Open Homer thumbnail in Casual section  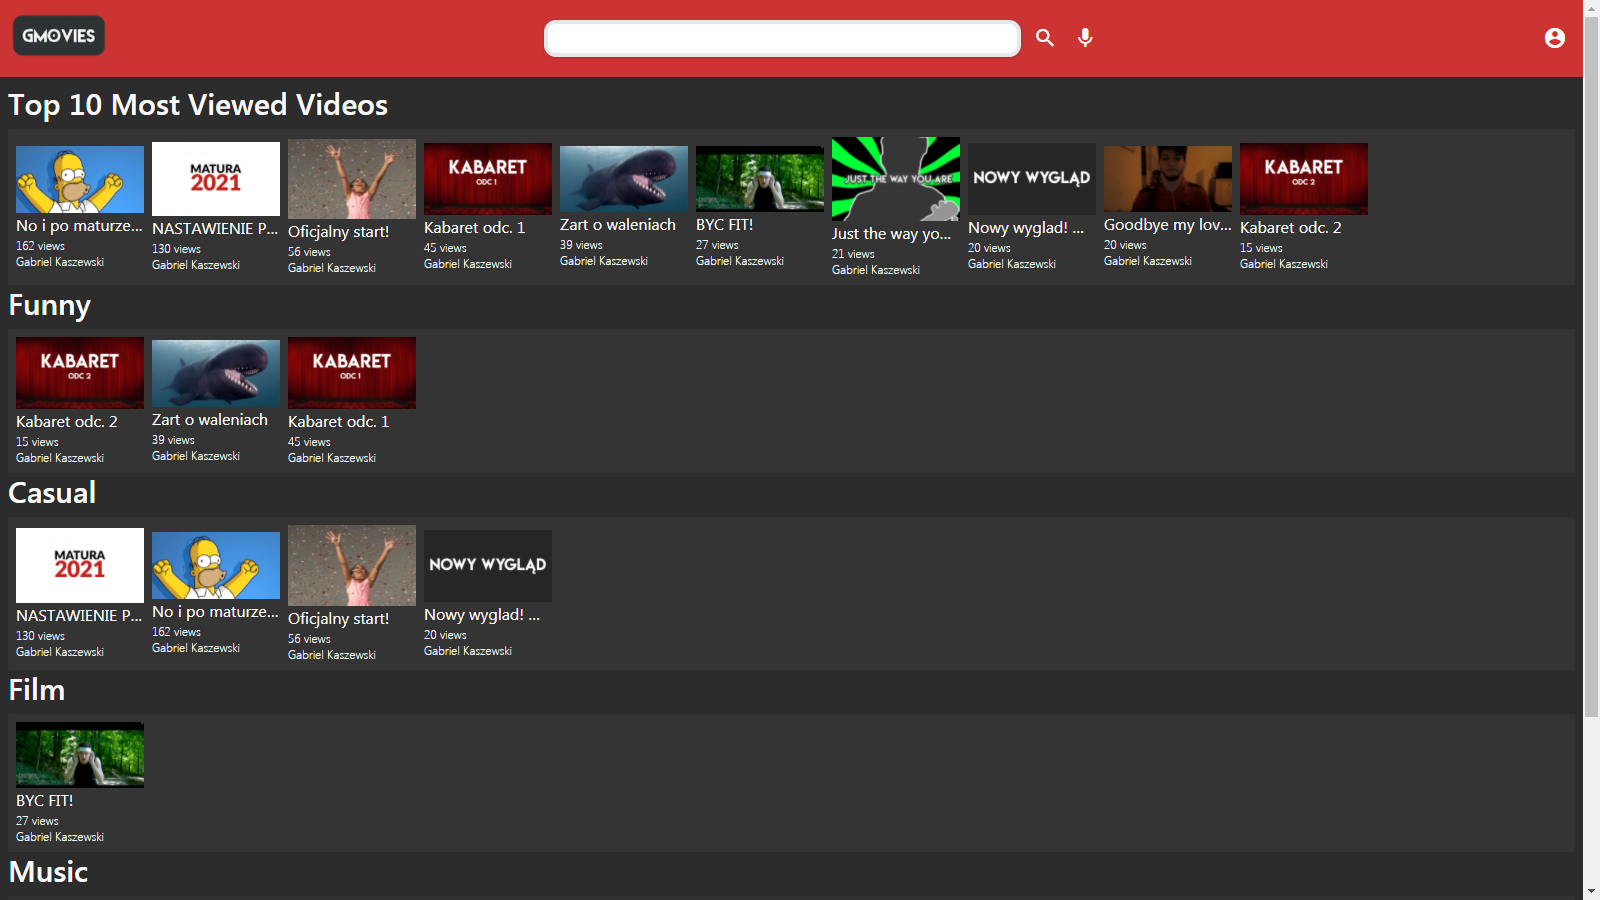[216, 565]
